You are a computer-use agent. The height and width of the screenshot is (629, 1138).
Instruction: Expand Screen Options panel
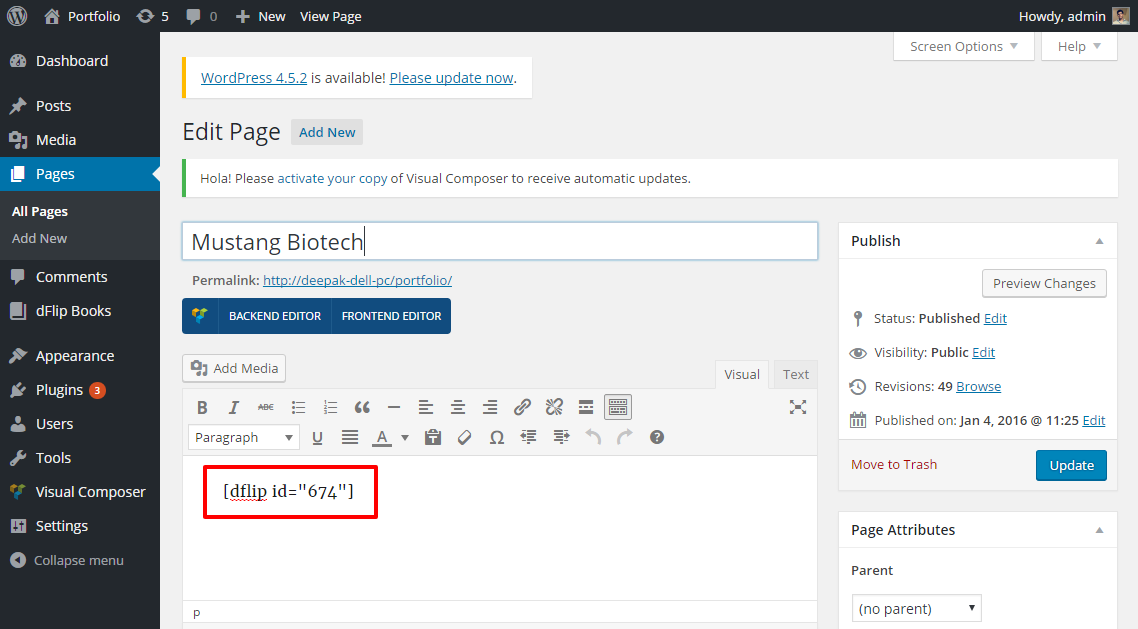tap(963, 46)
